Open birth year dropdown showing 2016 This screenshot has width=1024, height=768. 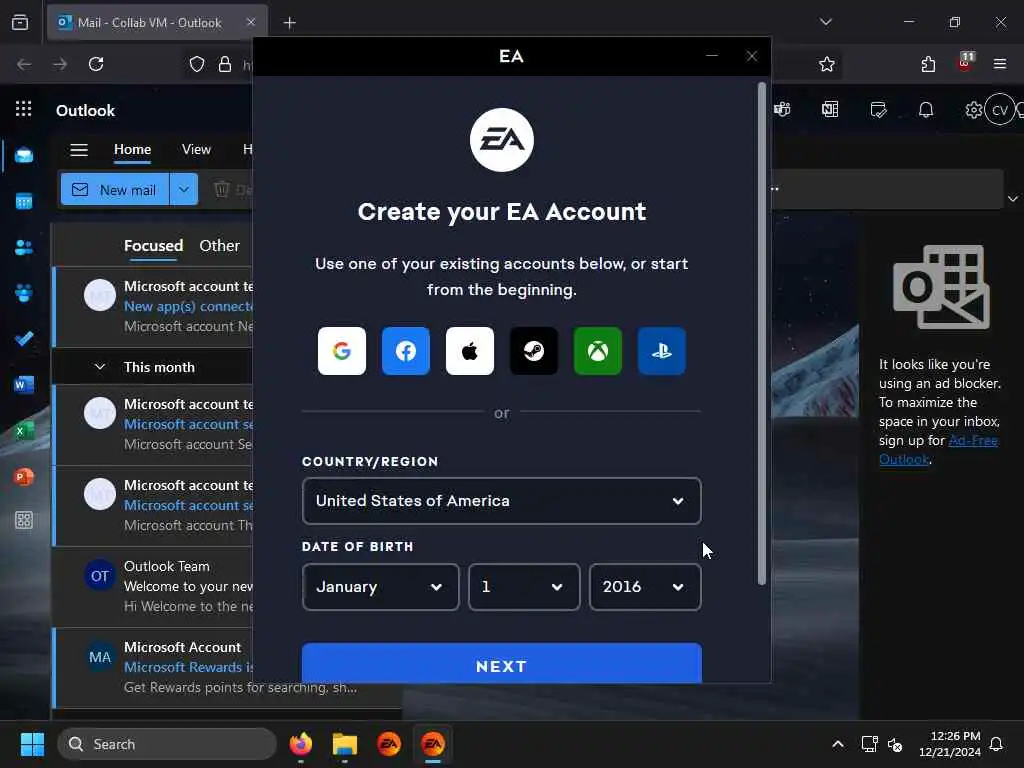[x=645, y=587]
